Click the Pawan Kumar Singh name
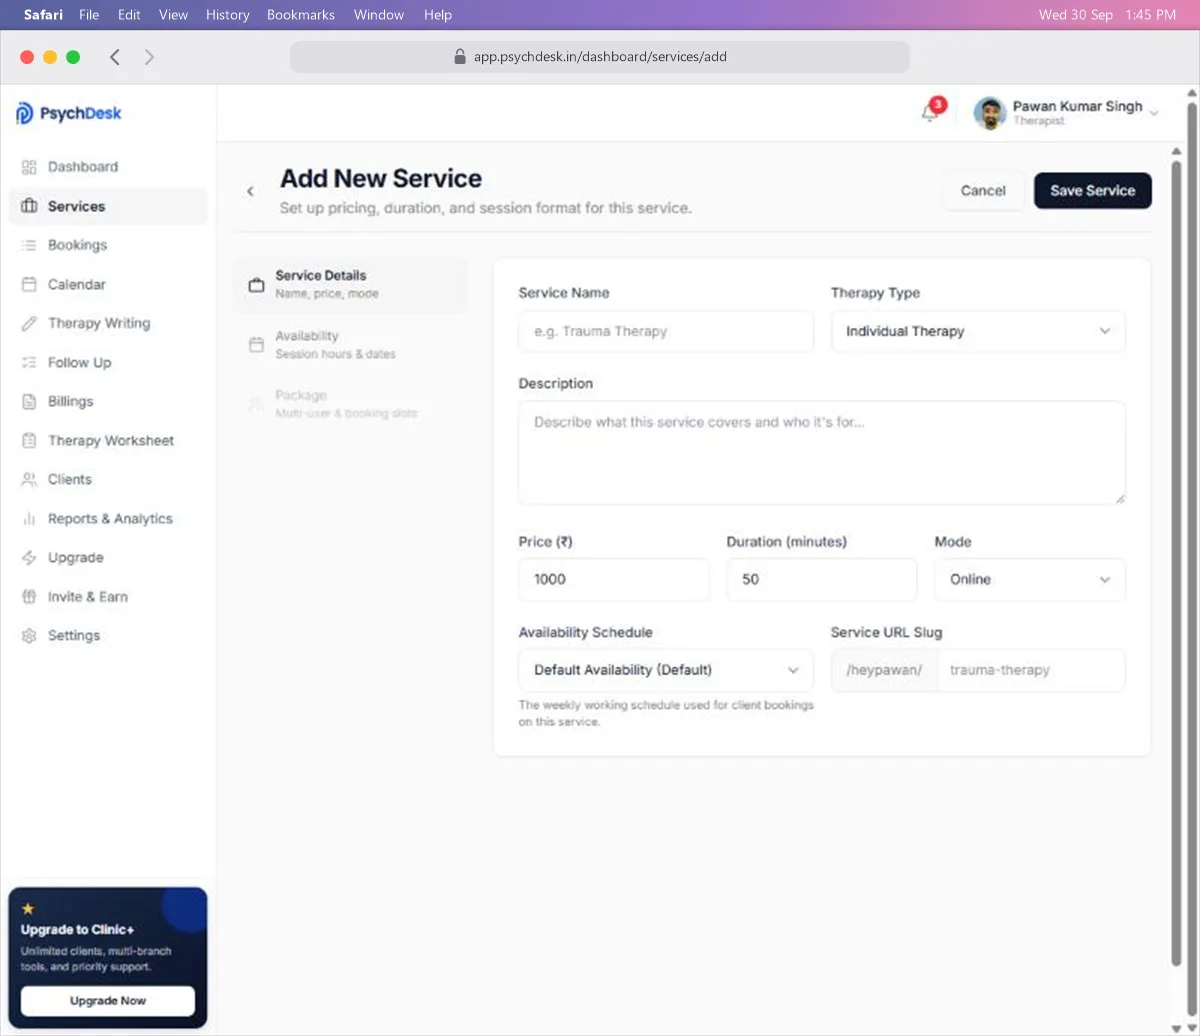1200x1036 pixels. (x=1077, y=106)
